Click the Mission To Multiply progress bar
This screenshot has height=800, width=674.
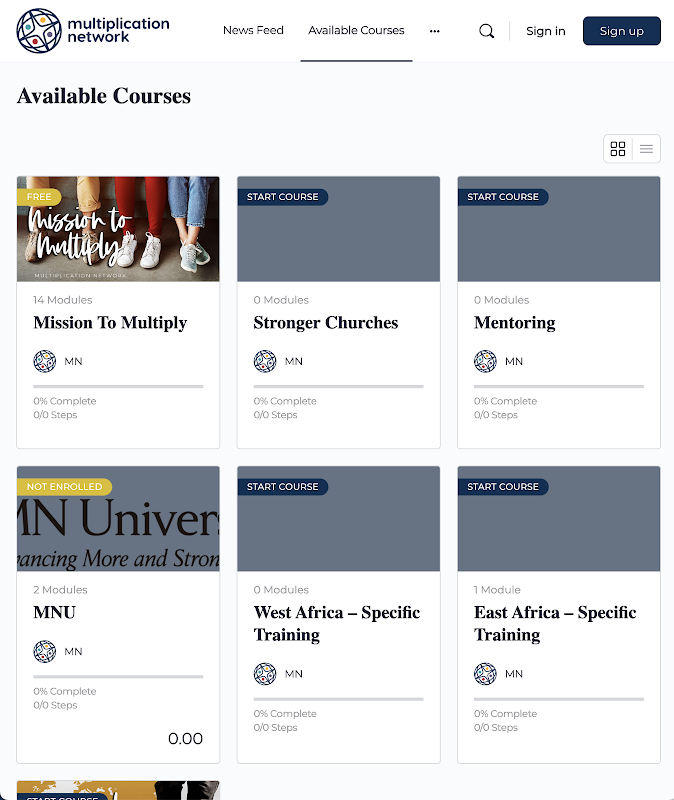click(x=118, y=386)
